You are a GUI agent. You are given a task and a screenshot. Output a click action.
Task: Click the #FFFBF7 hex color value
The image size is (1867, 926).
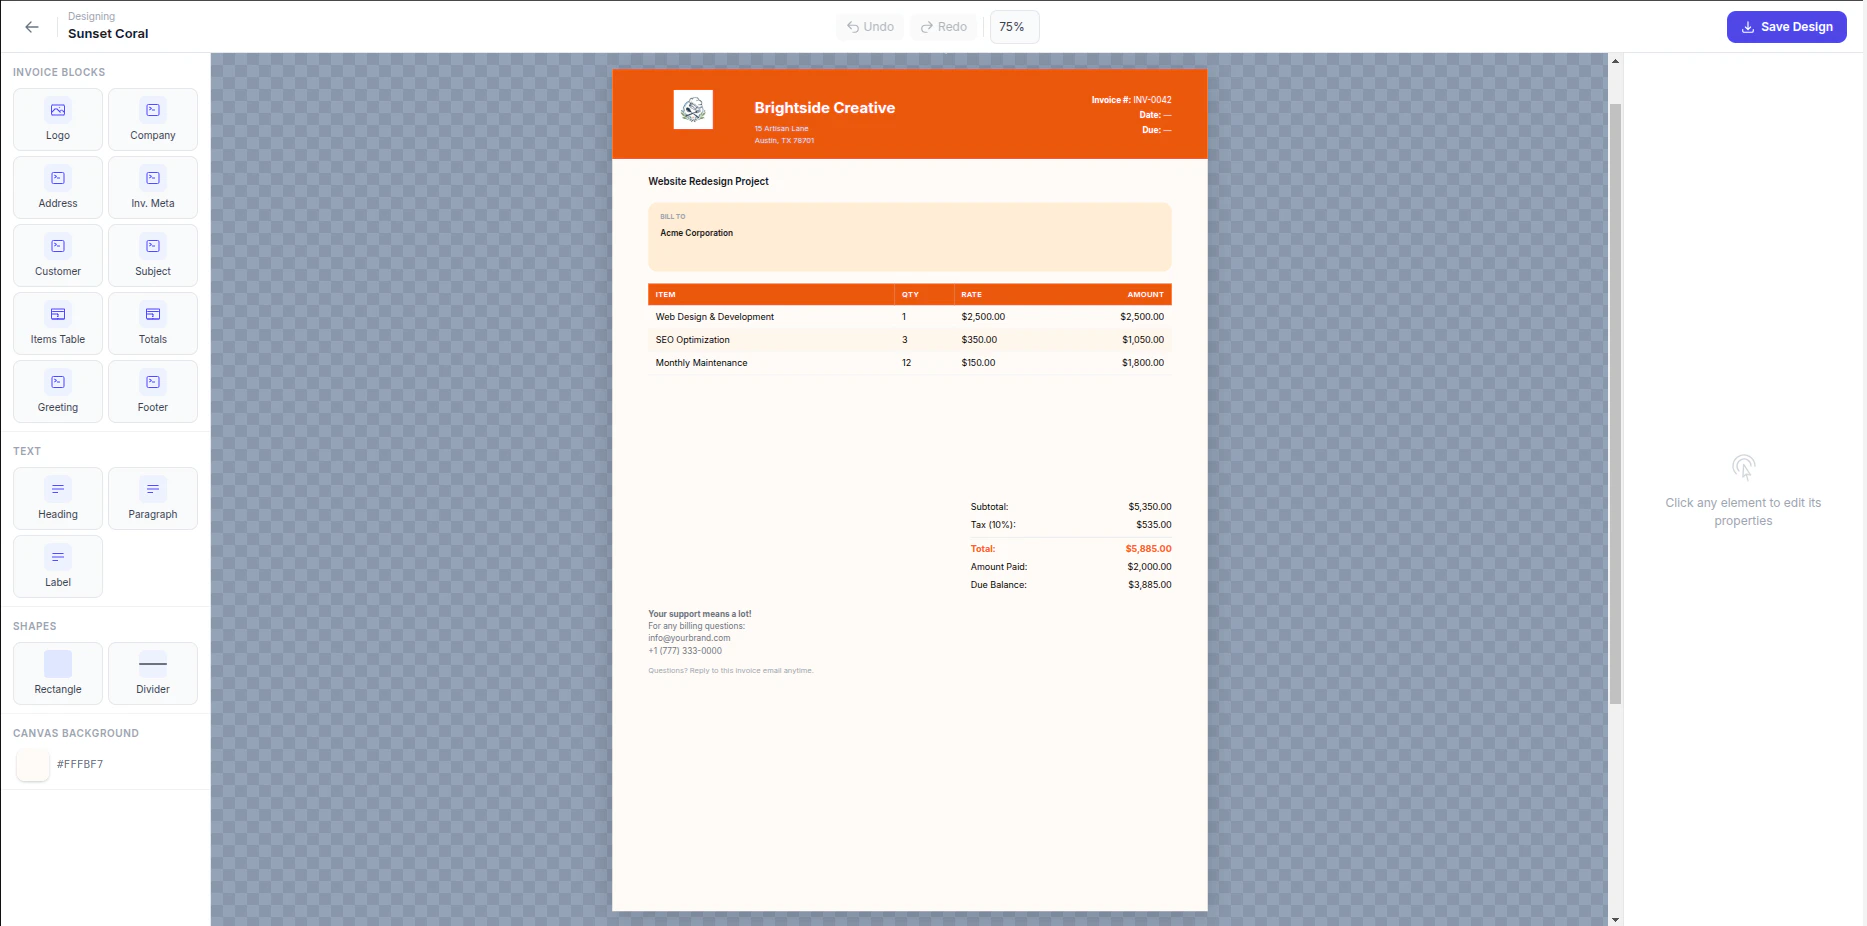[x=80, y=765]
